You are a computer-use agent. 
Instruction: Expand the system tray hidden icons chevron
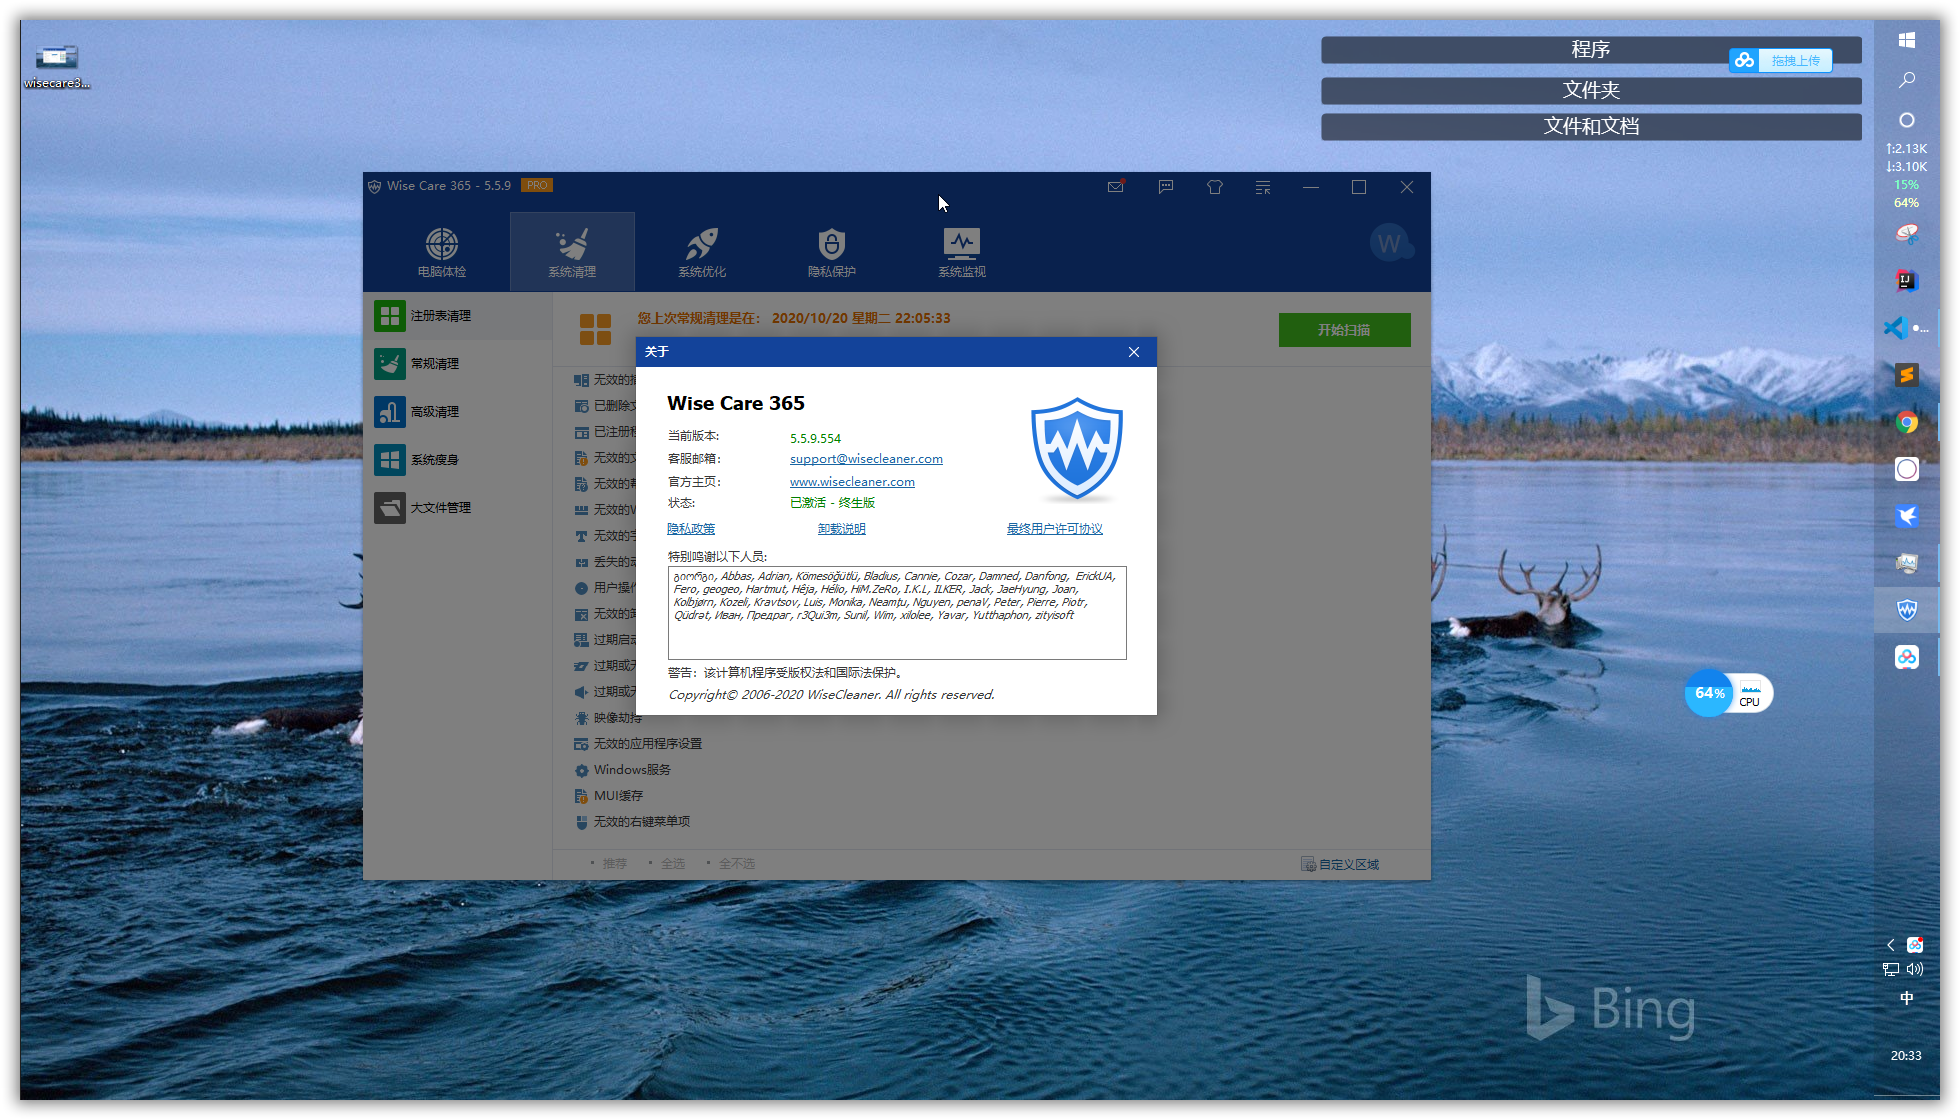(x=1890, y=945)
